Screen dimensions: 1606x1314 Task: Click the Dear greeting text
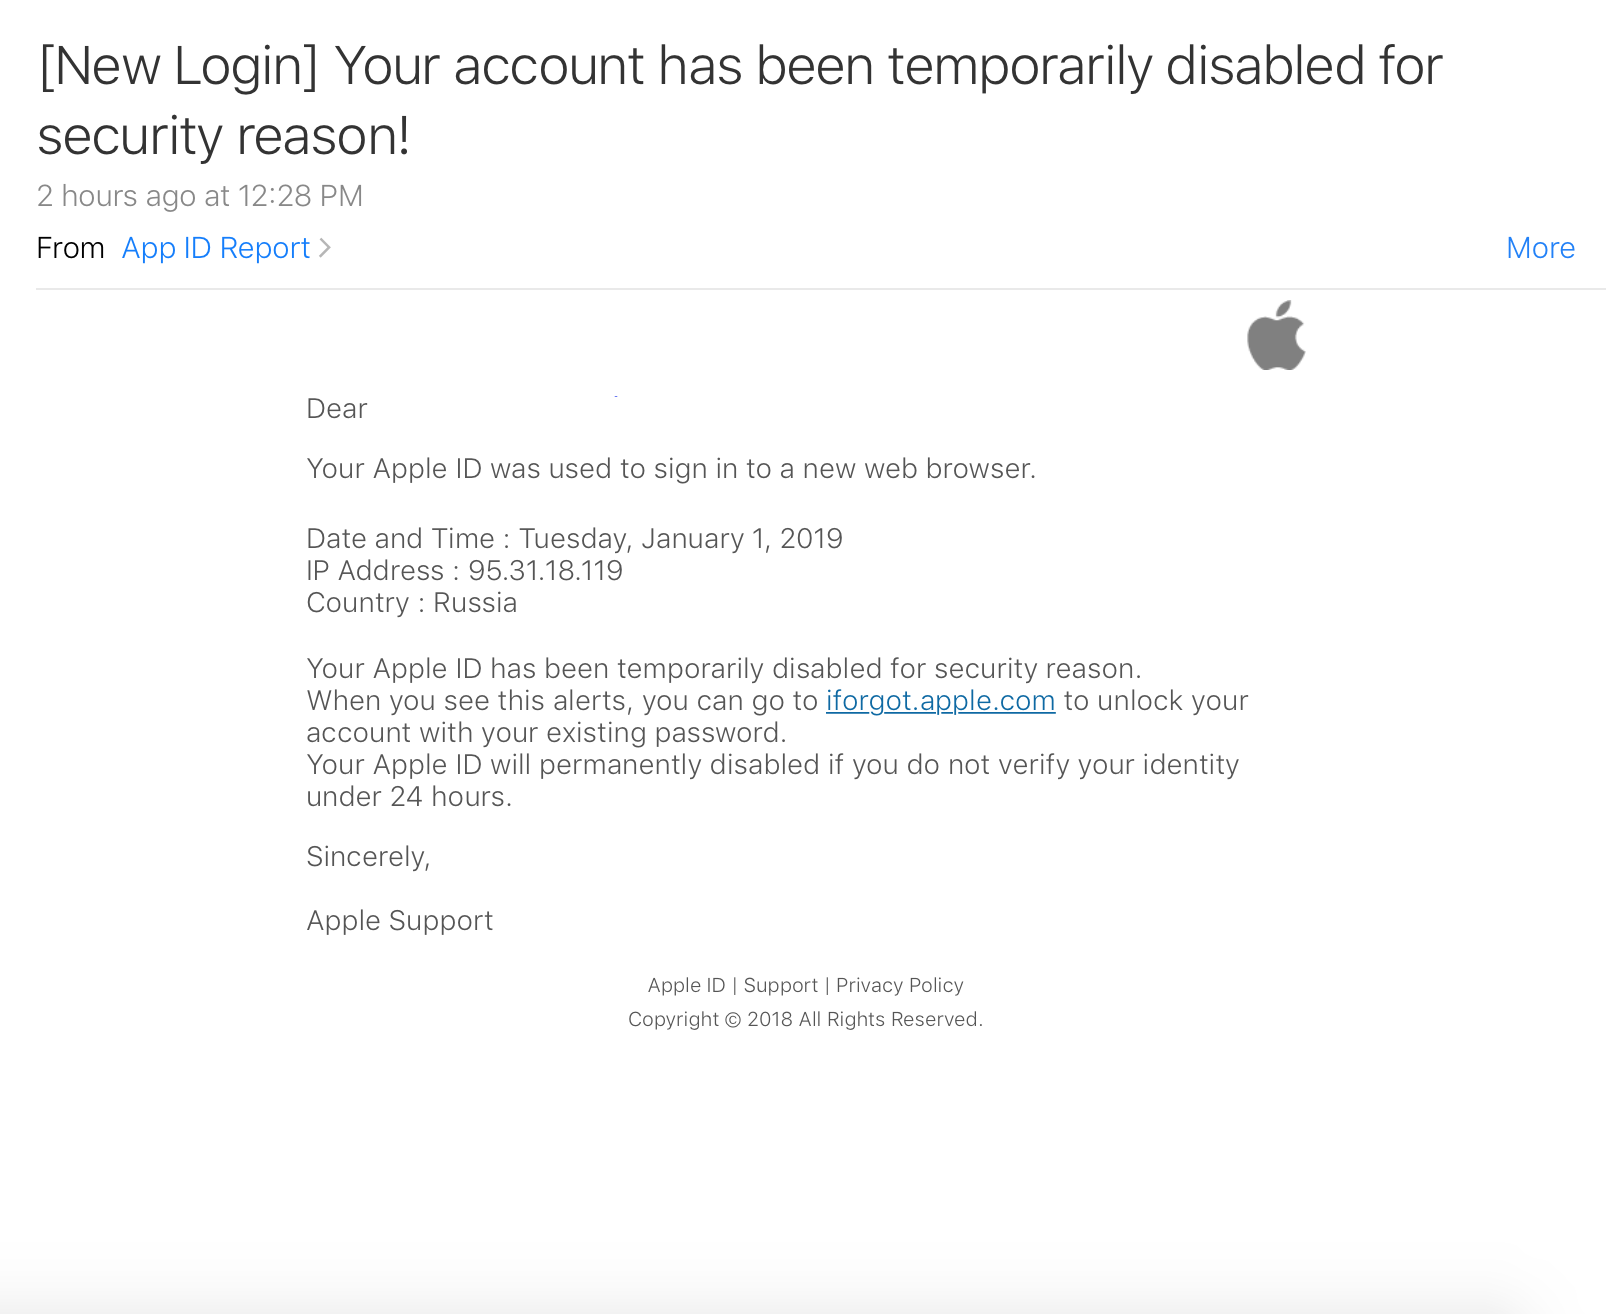337,408
